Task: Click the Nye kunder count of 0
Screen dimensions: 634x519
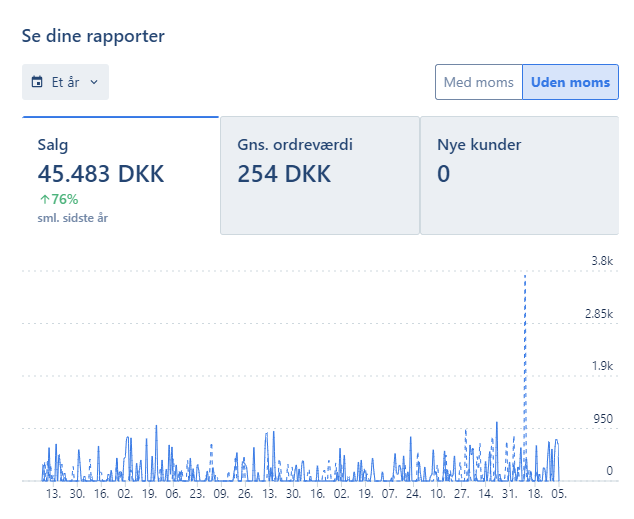Action: click(x=444, y=173)
